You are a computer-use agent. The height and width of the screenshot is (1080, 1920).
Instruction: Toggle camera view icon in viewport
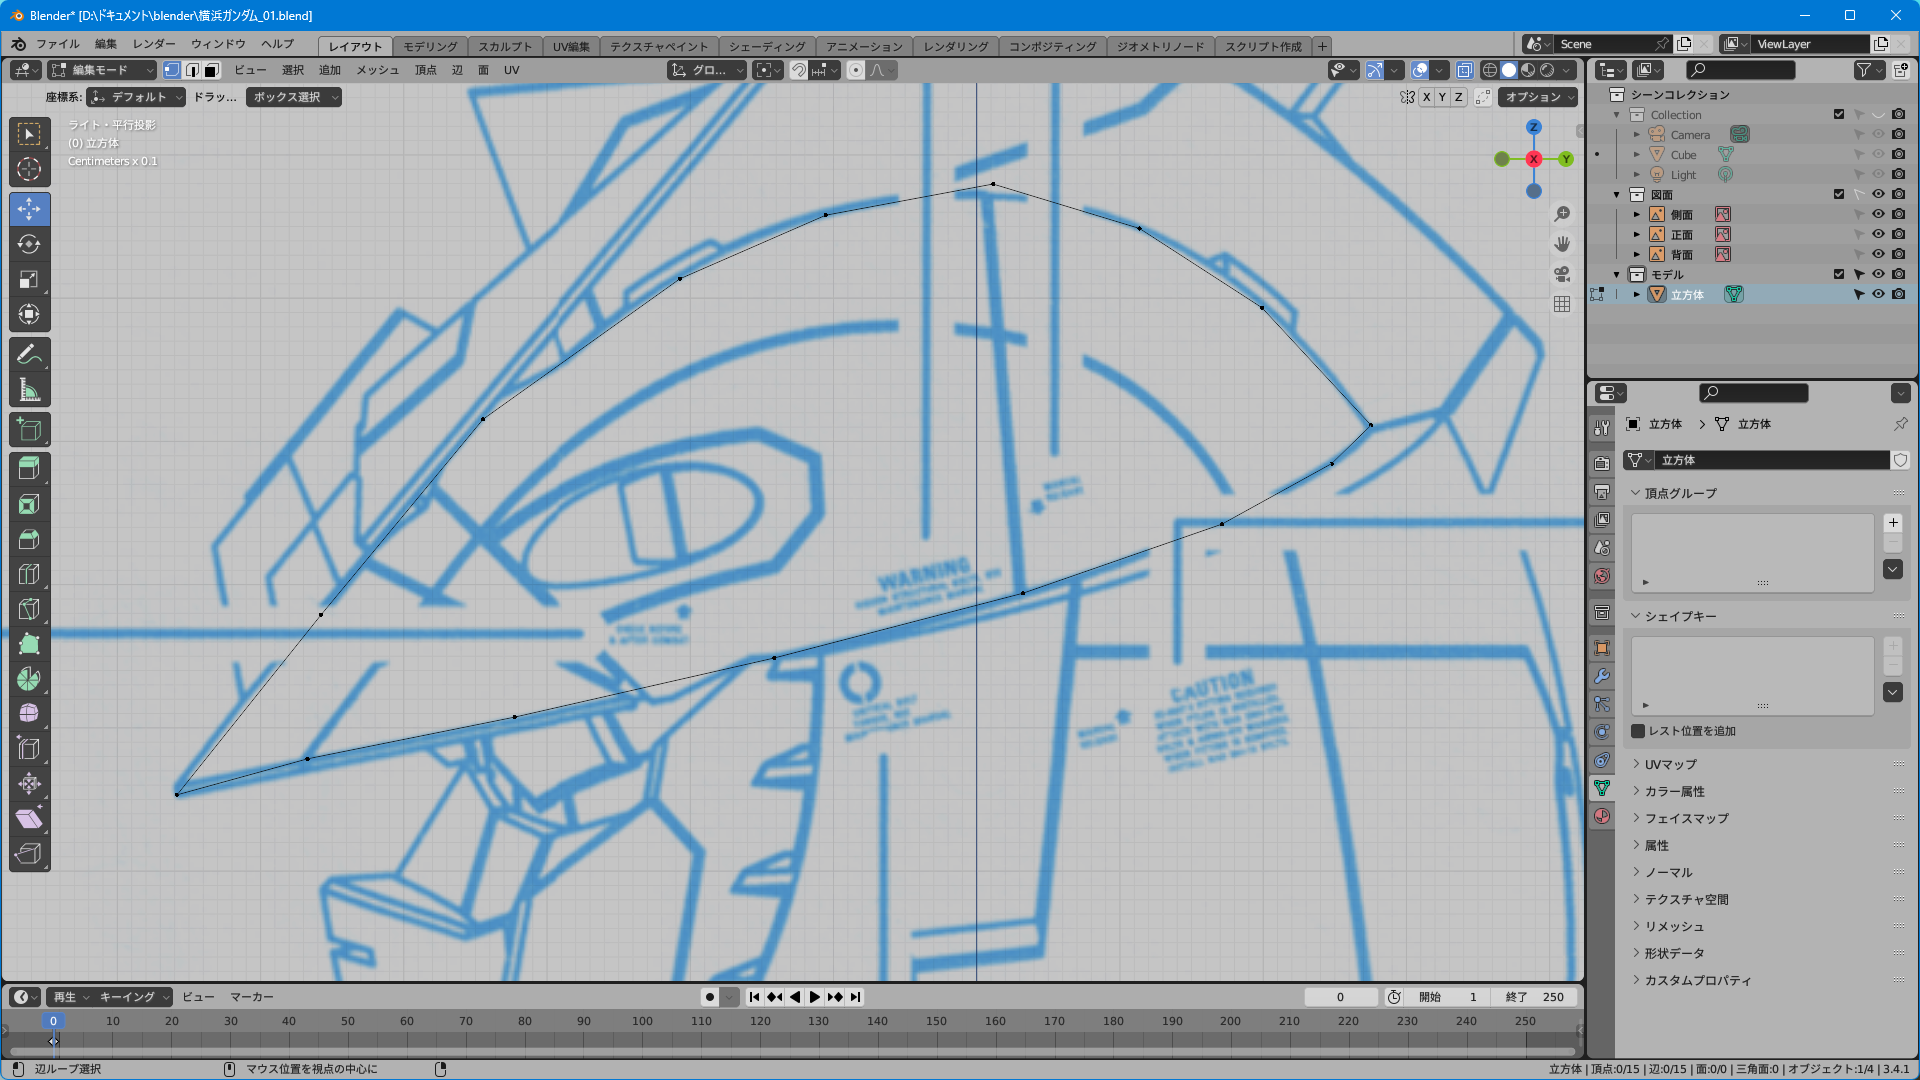[1562, 273]
